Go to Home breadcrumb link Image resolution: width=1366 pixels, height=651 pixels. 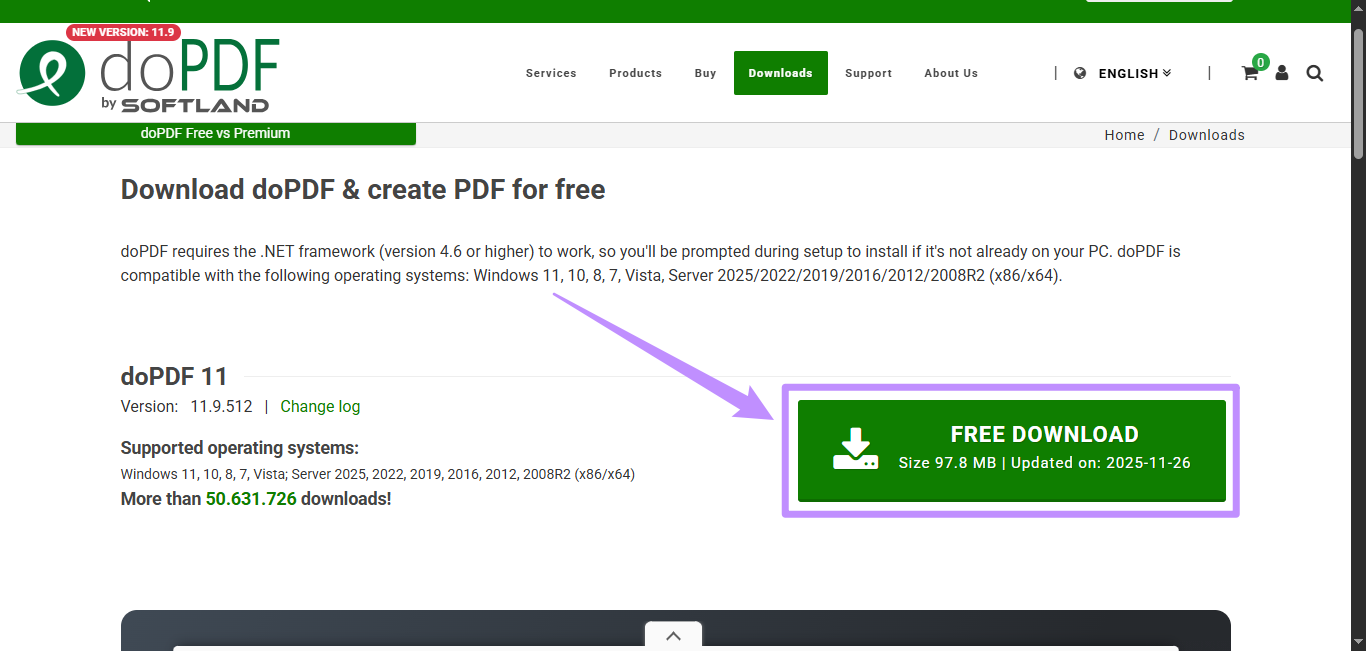[1124, 135]
